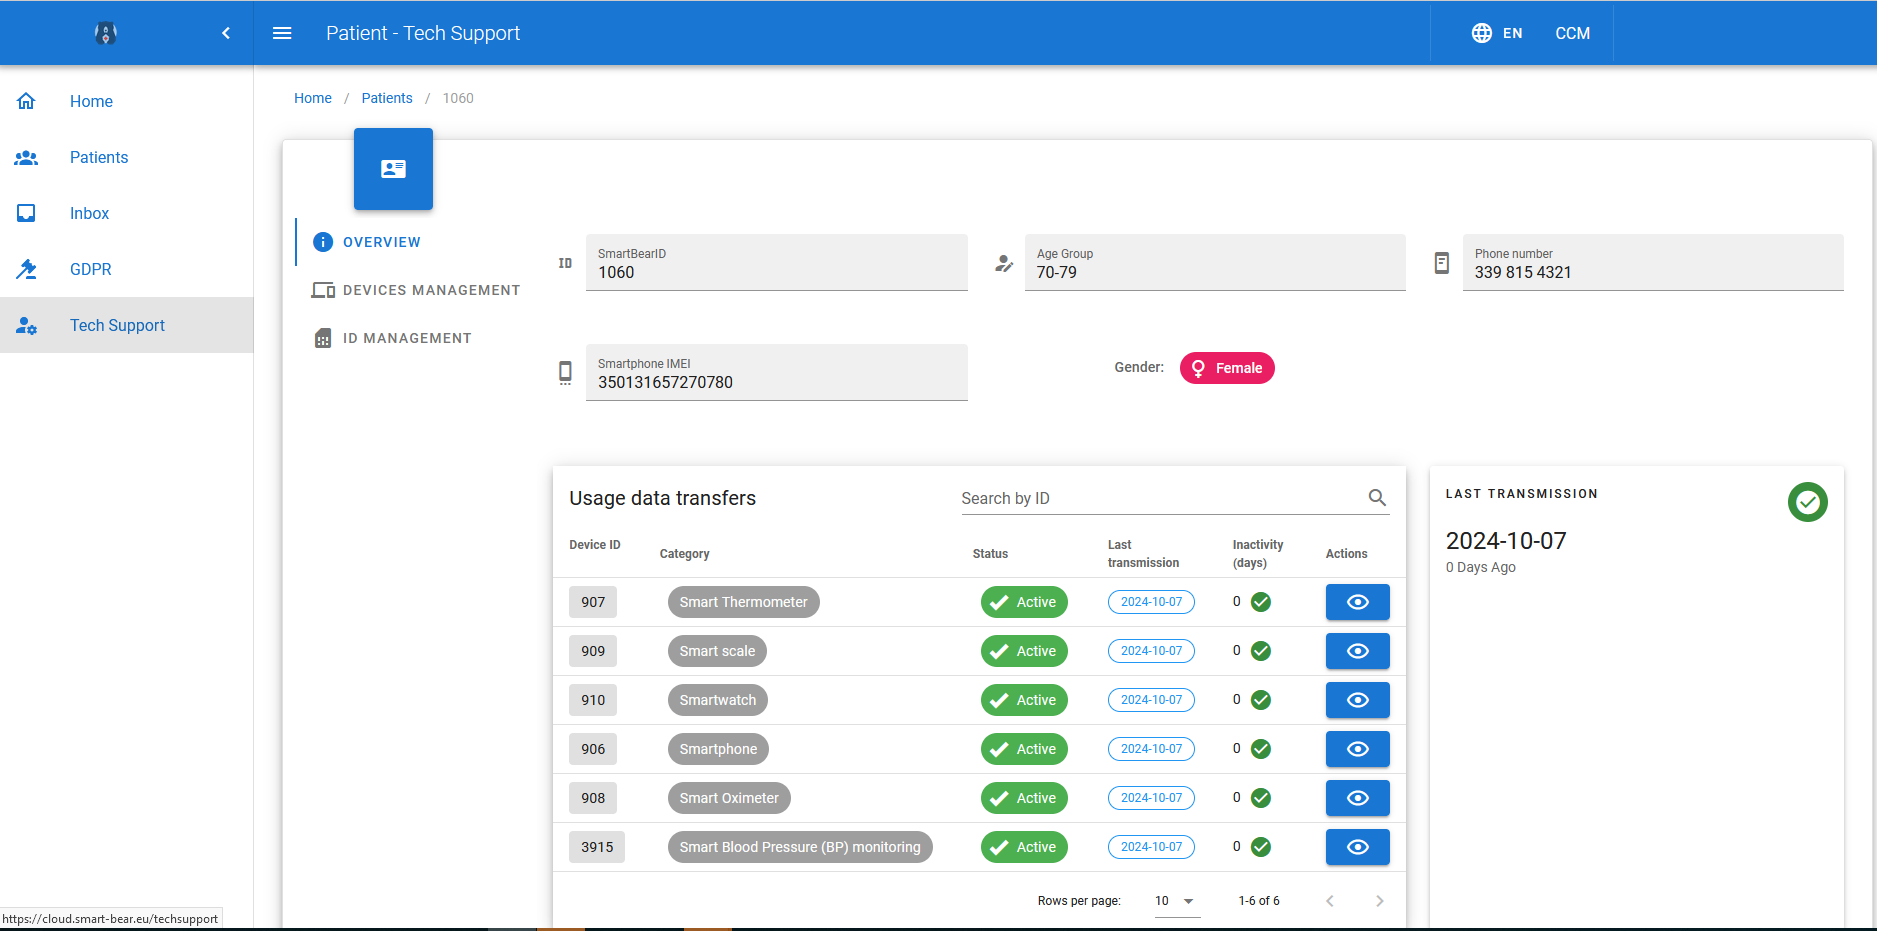Click the Smartphone category chip
This screenshot has height=931, width=1877.
click(x=718, y=749)
